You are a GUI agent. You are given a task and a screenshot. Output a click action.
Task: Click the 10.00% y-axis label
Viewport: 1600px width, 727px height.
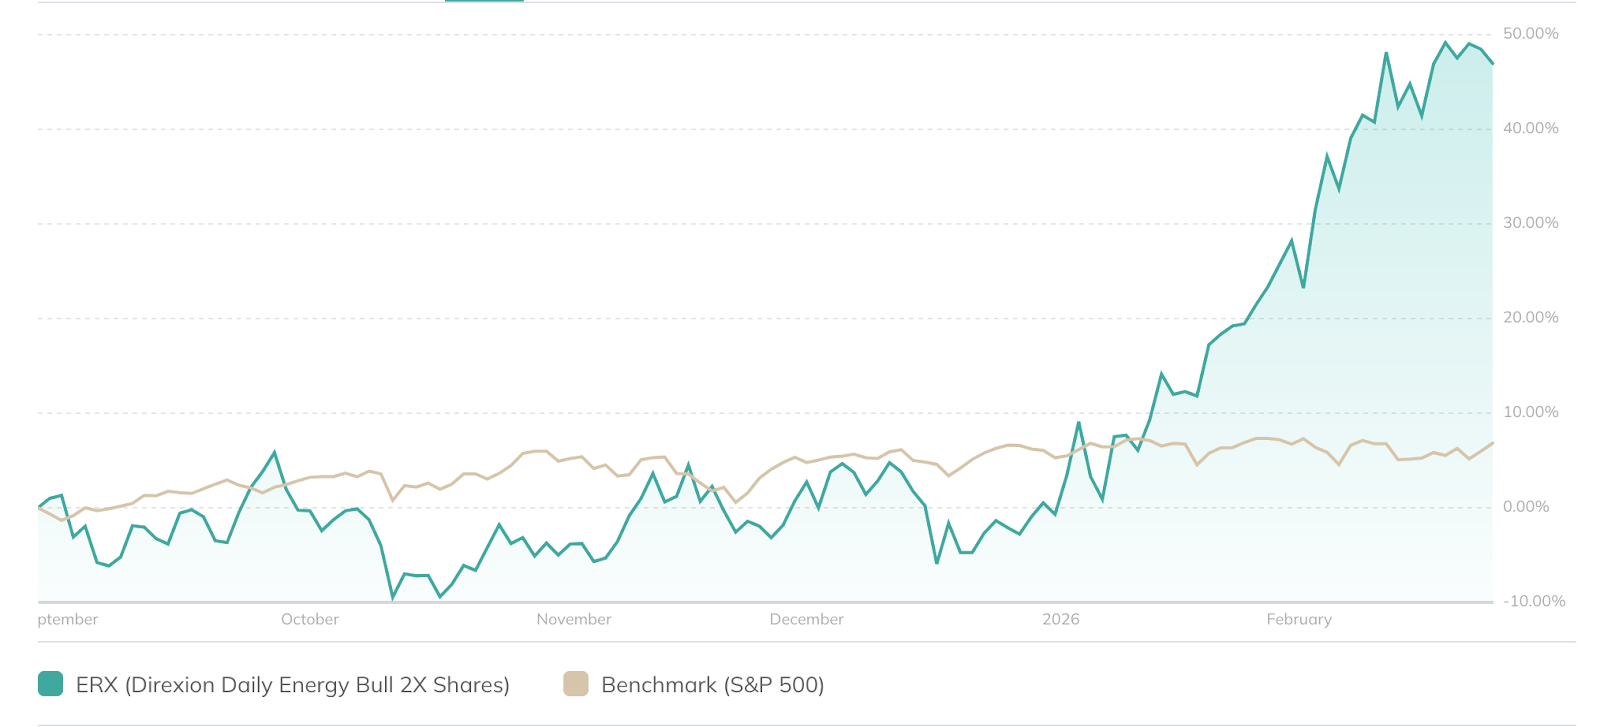tap(1531, 412)
